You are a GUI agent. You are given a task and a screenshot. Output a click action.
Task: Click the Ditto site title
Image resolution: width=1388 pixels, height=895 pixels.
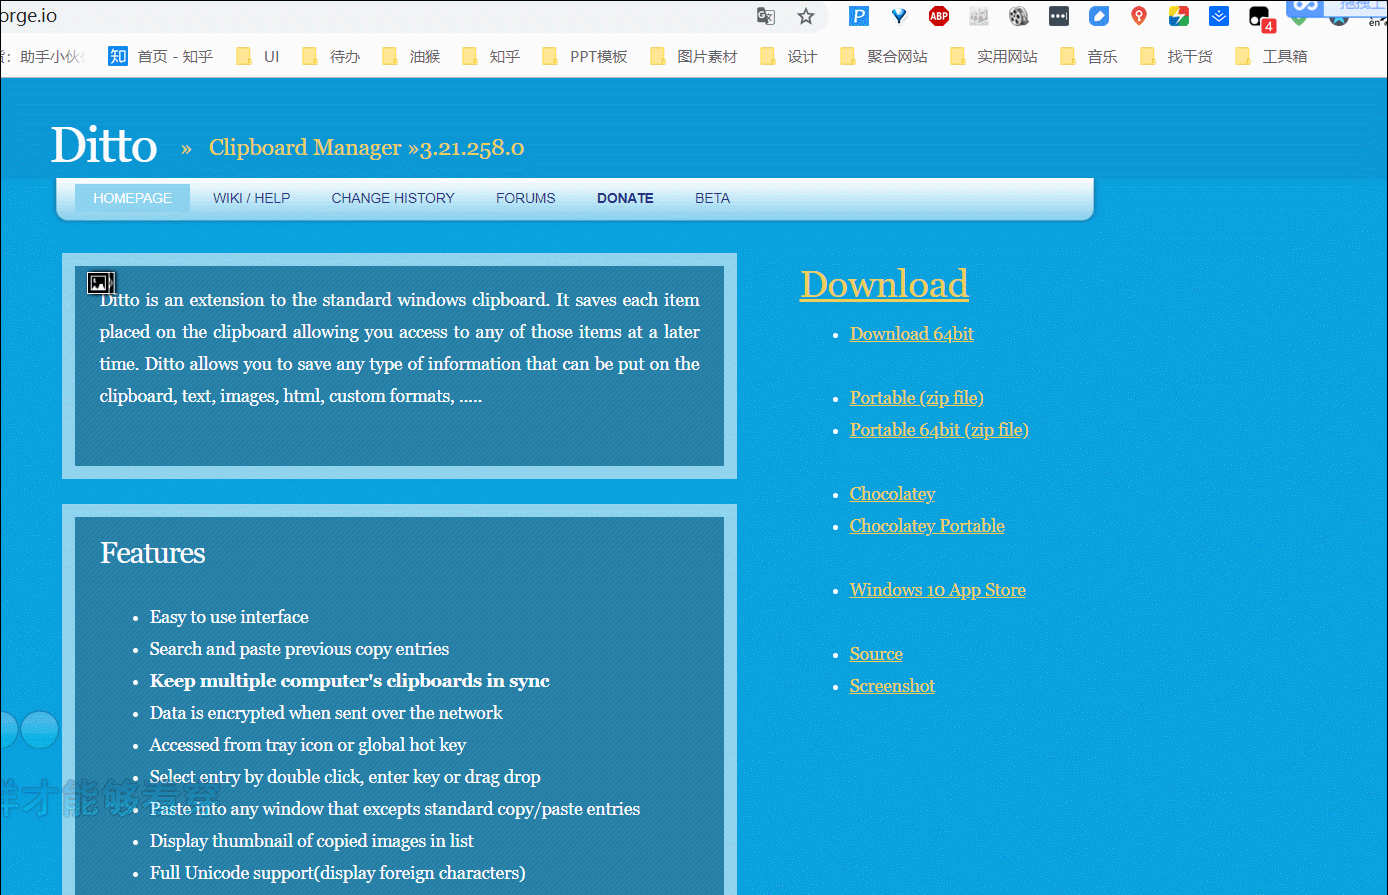[x=104, y=145]
